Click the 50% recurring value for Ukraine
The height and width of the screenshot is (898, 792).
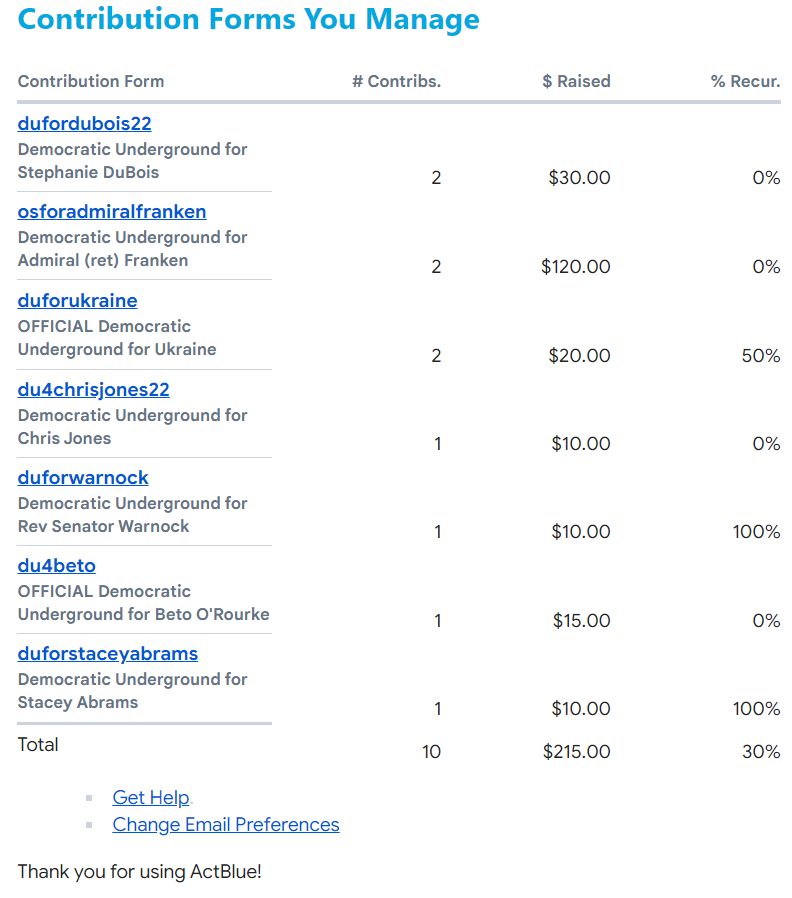click(760, 356)
